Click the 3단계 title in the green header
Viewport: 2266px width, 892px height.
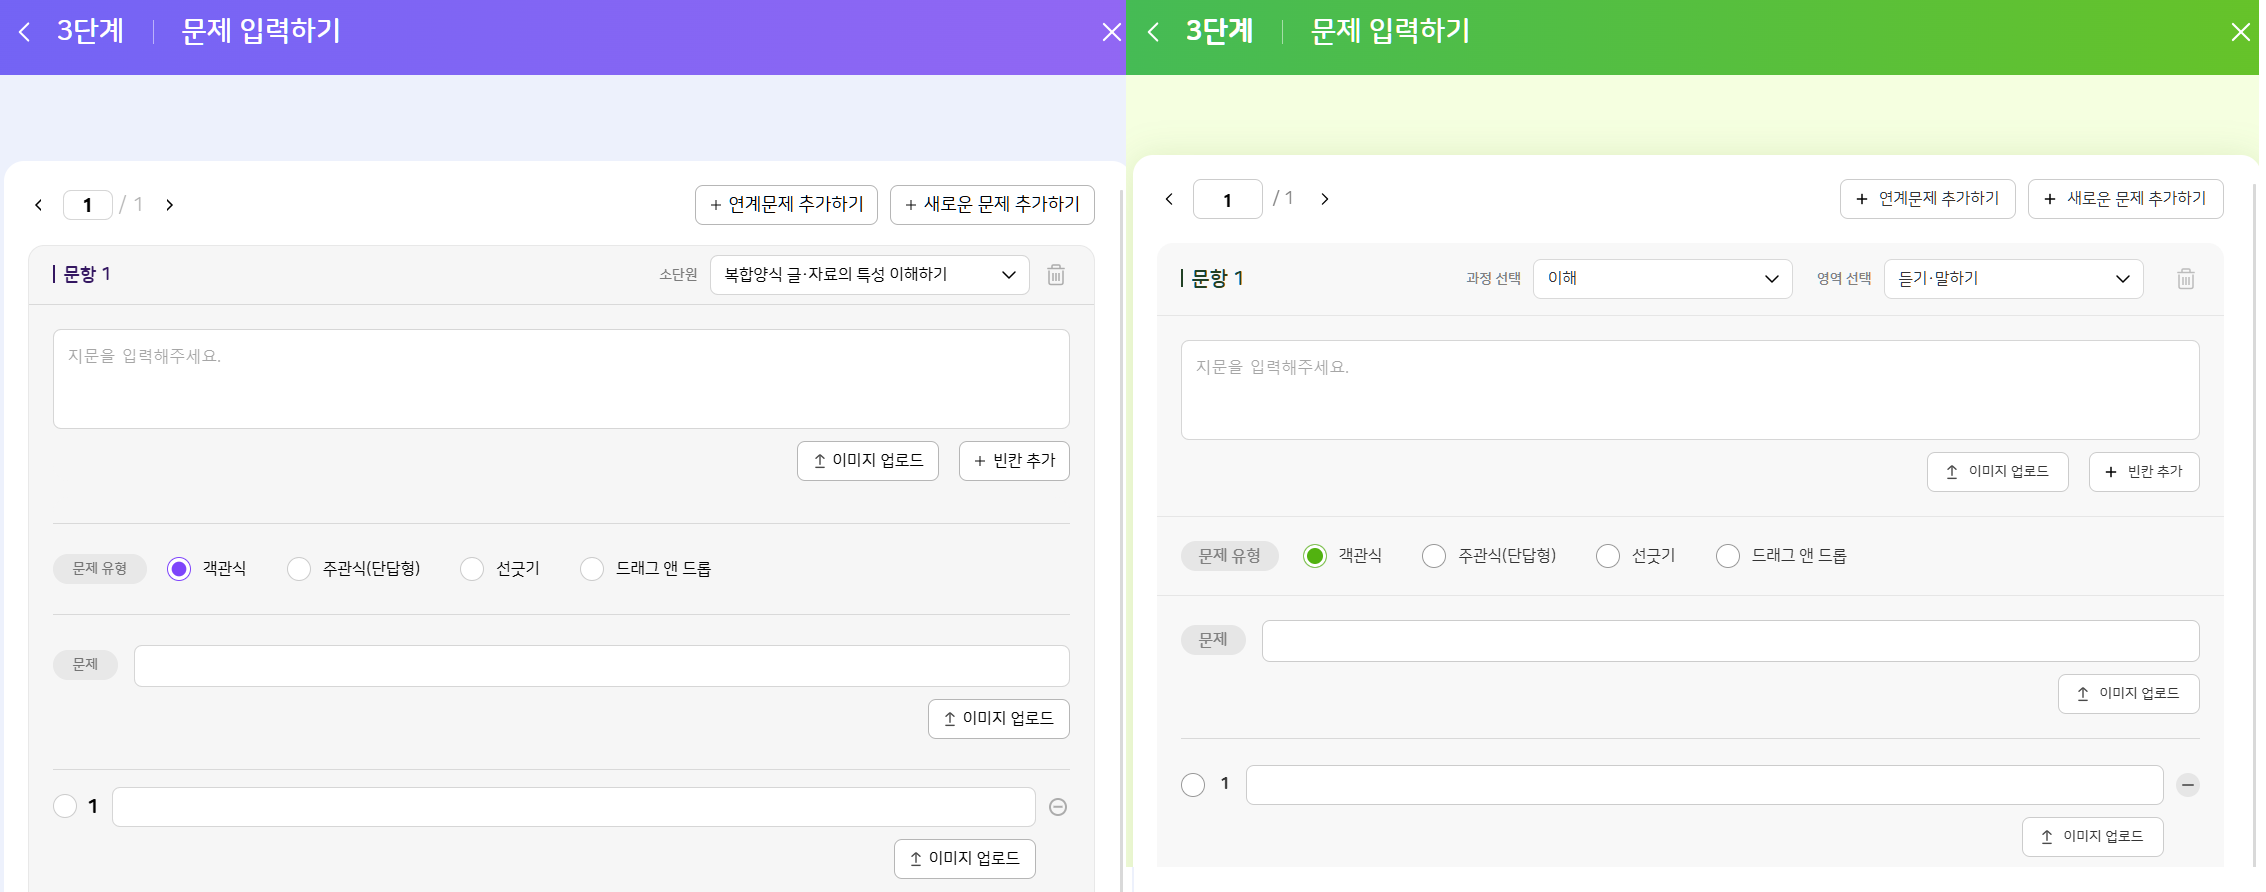(x=1219, y=32)
